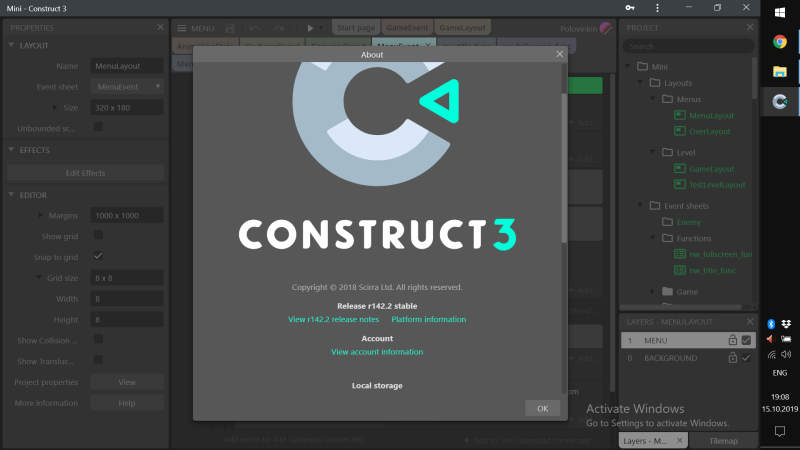Collapse the EDITOR properties section
Screen dimensions: 800x450
[11, 194]
